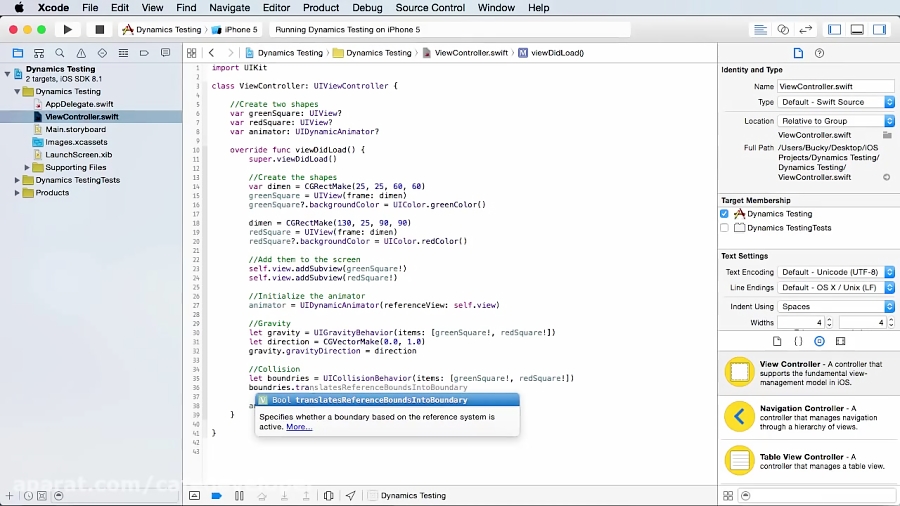
Task: Open the breakpoint navigator
Action: click(x=144, y=53)
